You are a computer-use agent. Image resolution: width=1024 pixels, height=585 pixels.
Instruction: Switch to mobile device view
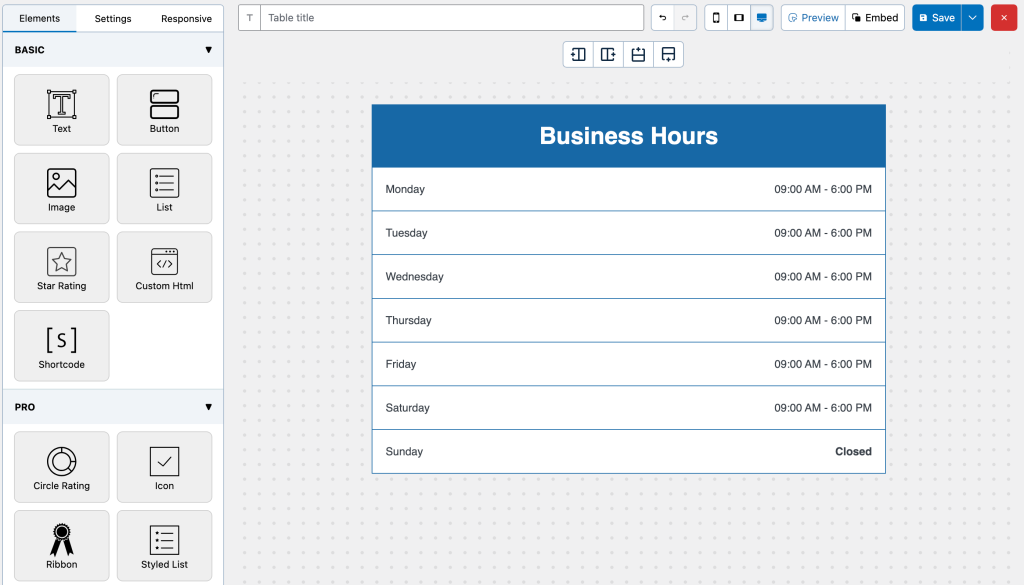point(716,18)
